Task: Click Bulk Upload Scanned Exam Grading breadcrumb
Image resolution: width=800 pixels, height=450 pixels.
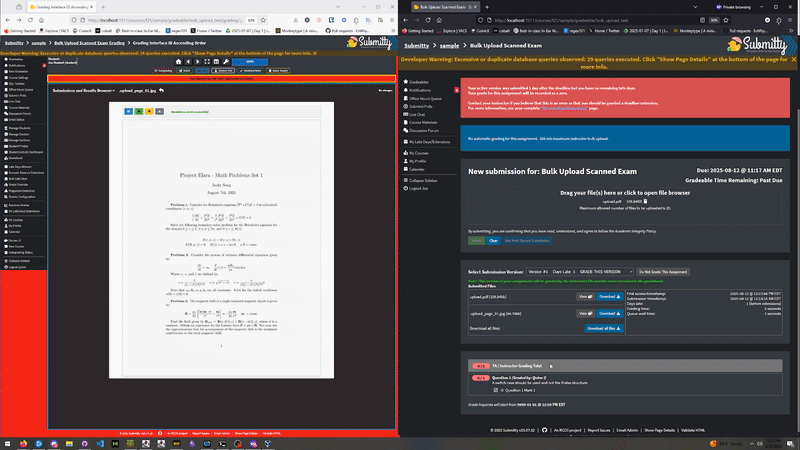Action: (x=89, y=43)
